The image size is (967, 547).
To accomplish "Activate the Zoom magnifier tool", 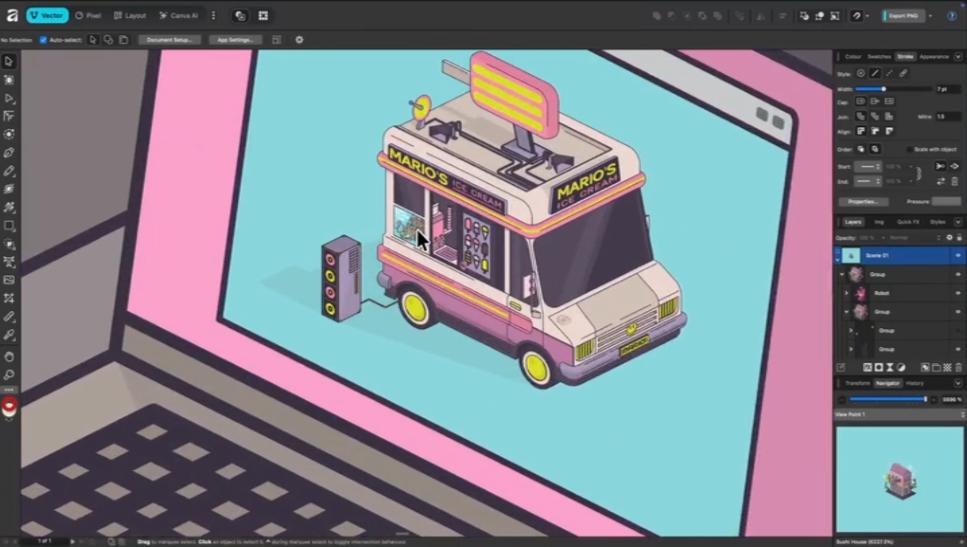I will pos(9,375).
